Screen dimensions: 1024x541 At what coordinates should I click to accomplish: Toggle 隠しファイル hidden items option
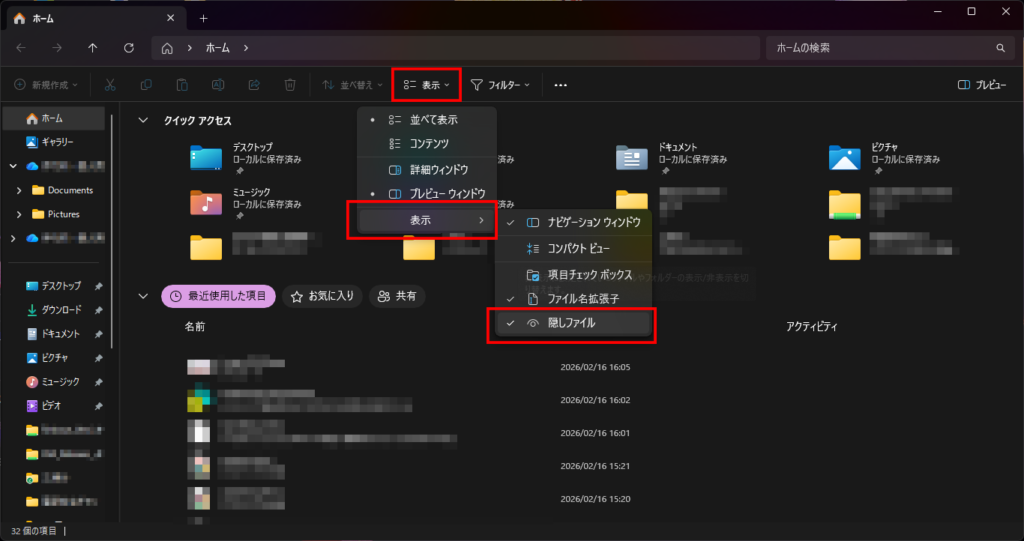[x=573, y=323]
